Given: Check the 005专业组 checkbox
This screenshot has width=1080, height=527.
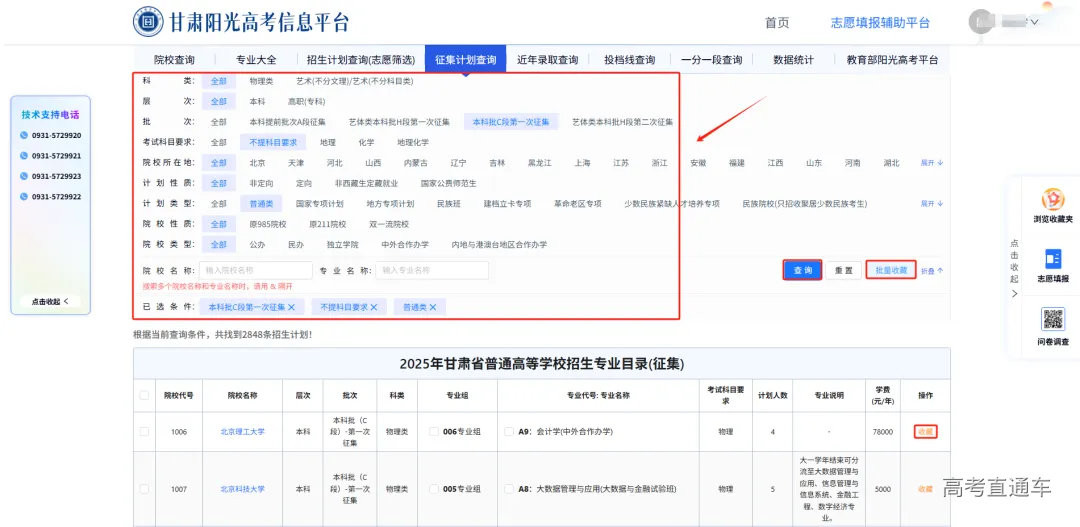Looking at the screenshot, I should (x=434, y=489).
